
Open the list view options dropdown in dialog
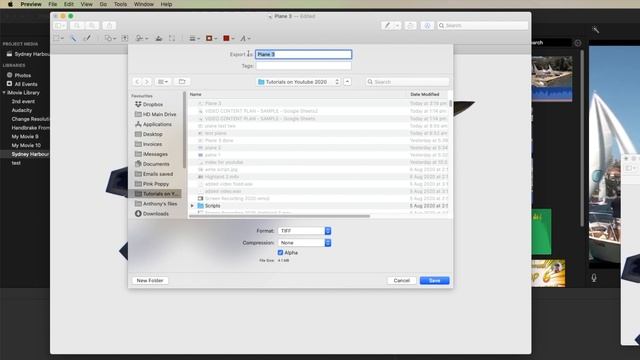[x=162, y=82]
